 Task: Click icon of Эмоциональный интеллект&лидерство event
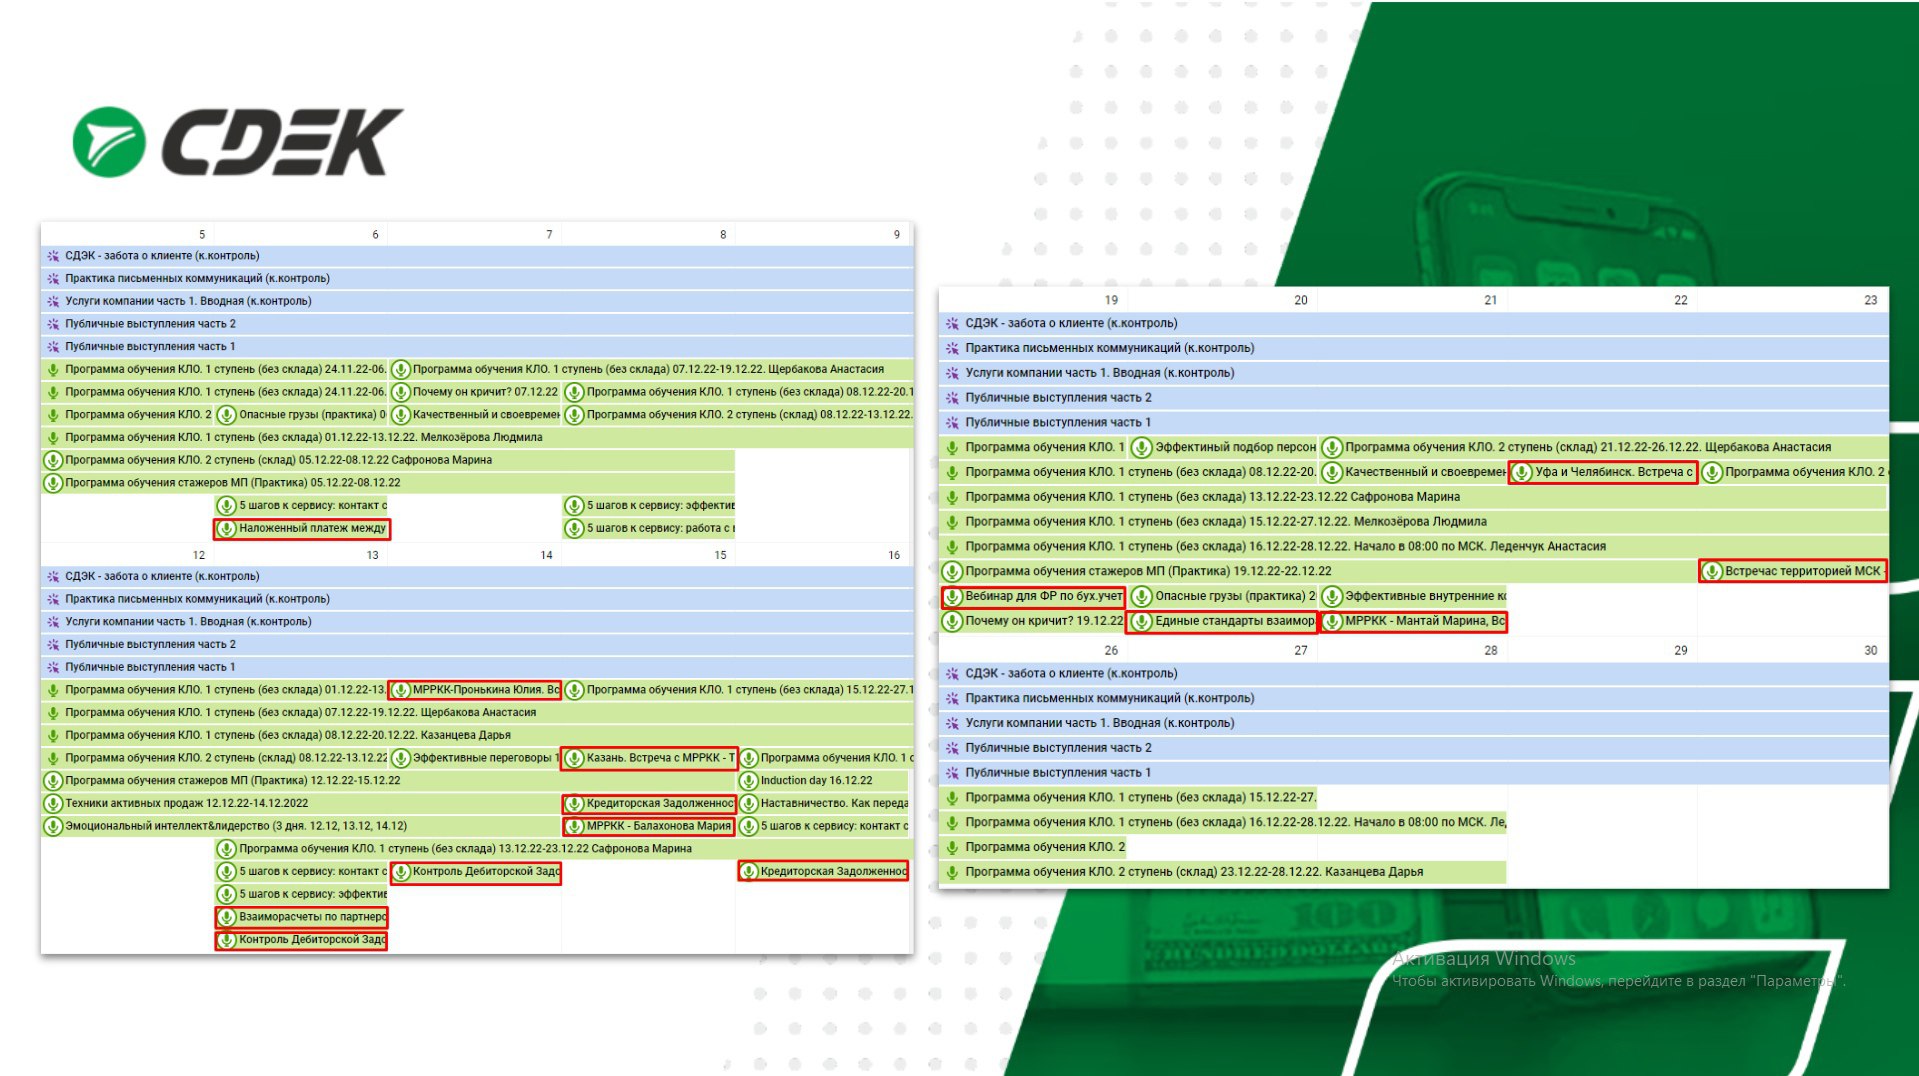tap(53, 826)
